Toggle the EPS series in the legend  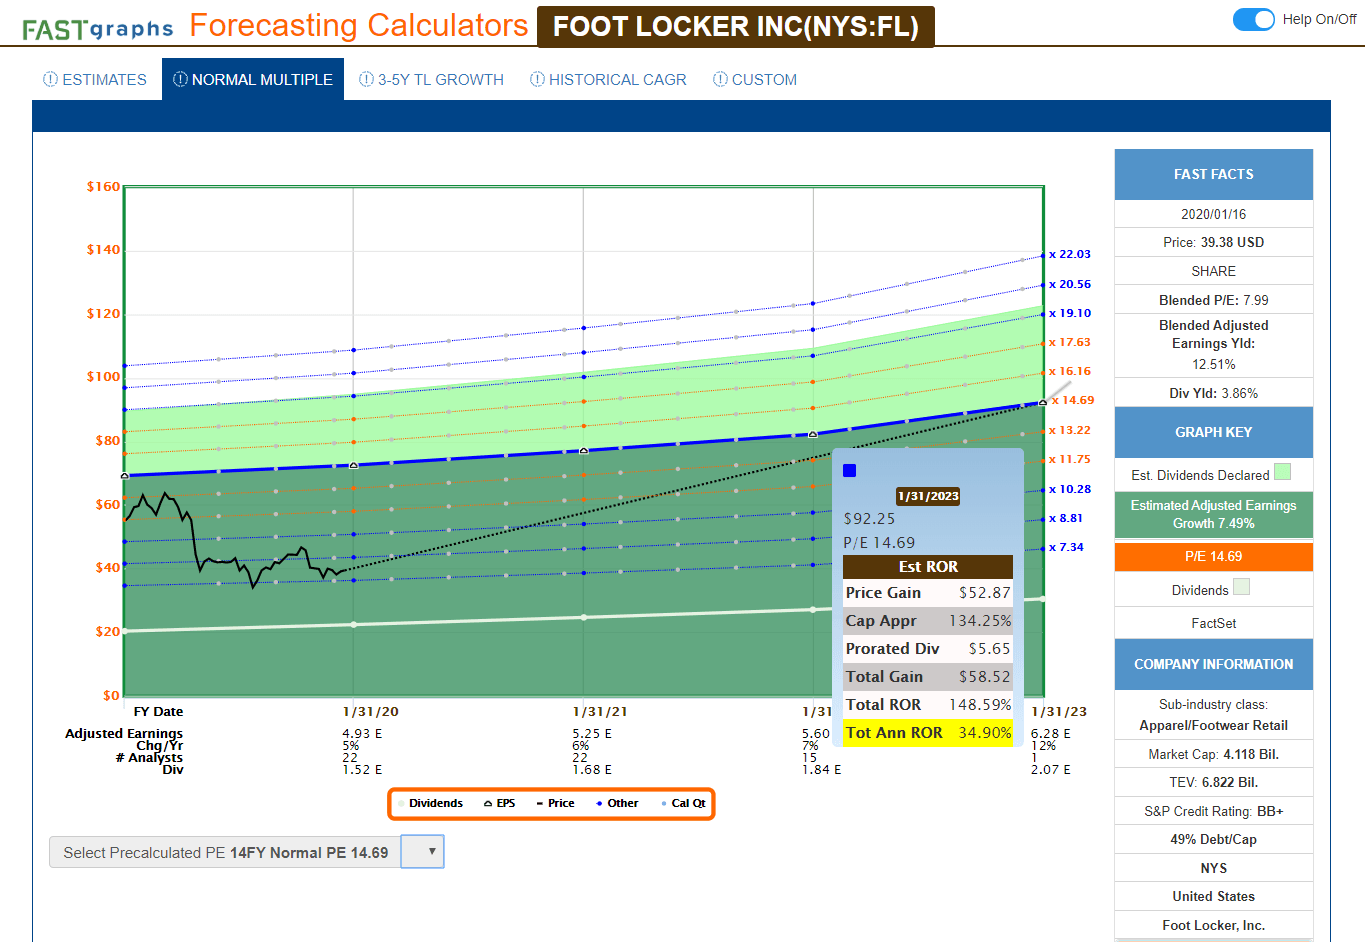pos(500,803)
